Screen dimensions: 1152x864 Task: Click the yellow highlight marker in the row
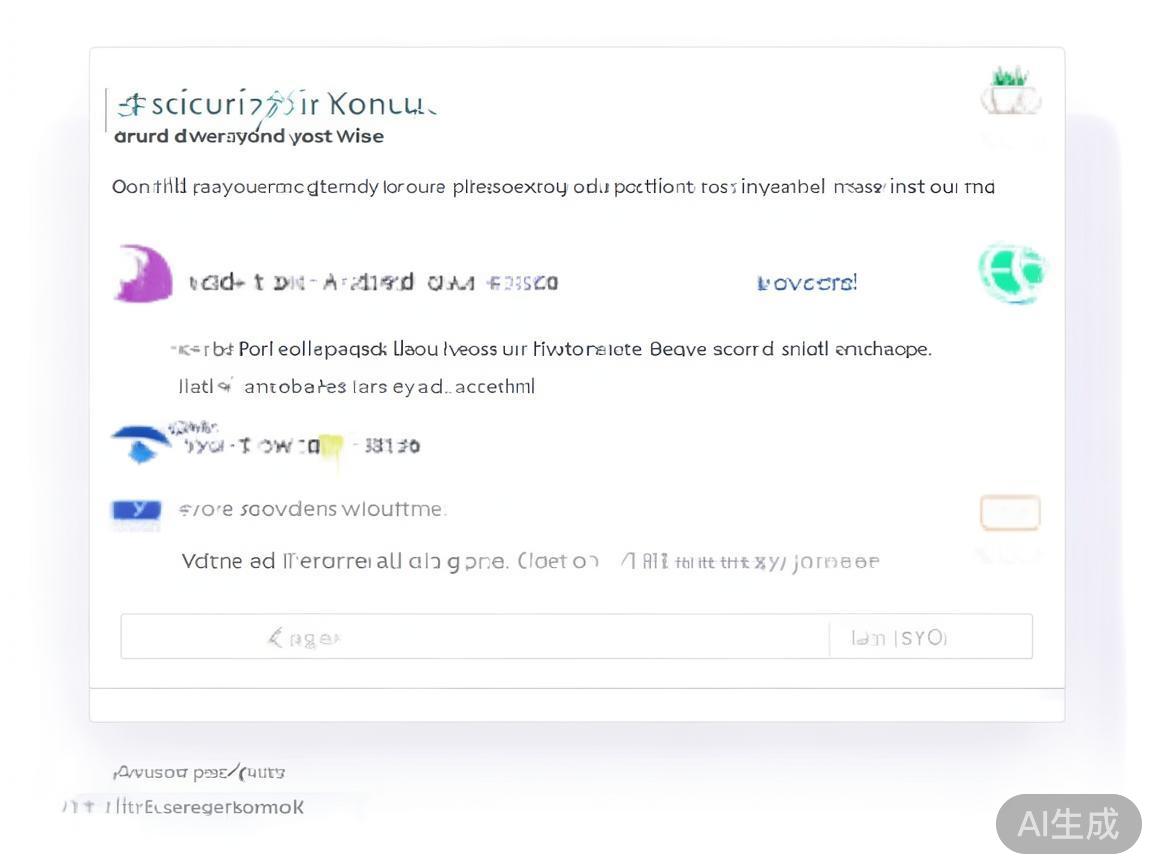pos(332,448)
